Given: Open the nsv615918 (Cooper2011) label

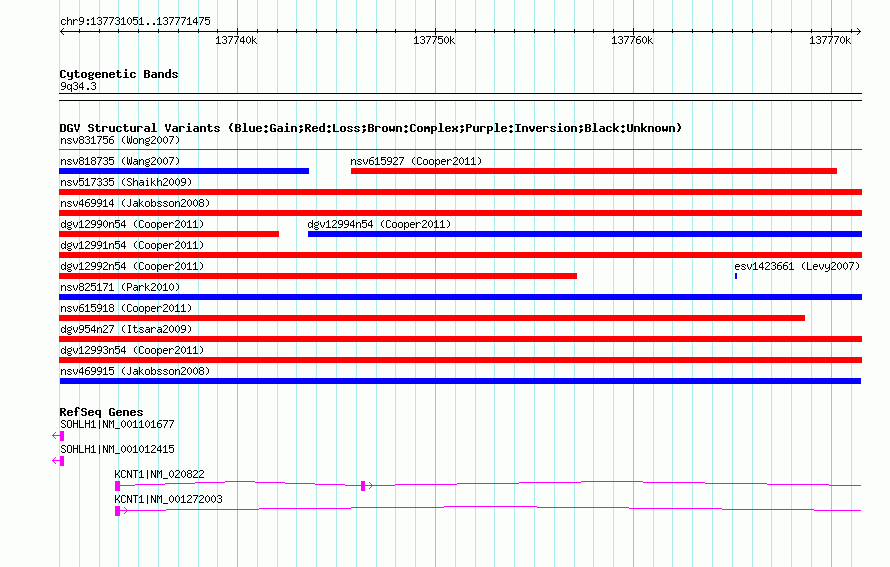Looking at the screenshot, I should [x=126, y=308].
